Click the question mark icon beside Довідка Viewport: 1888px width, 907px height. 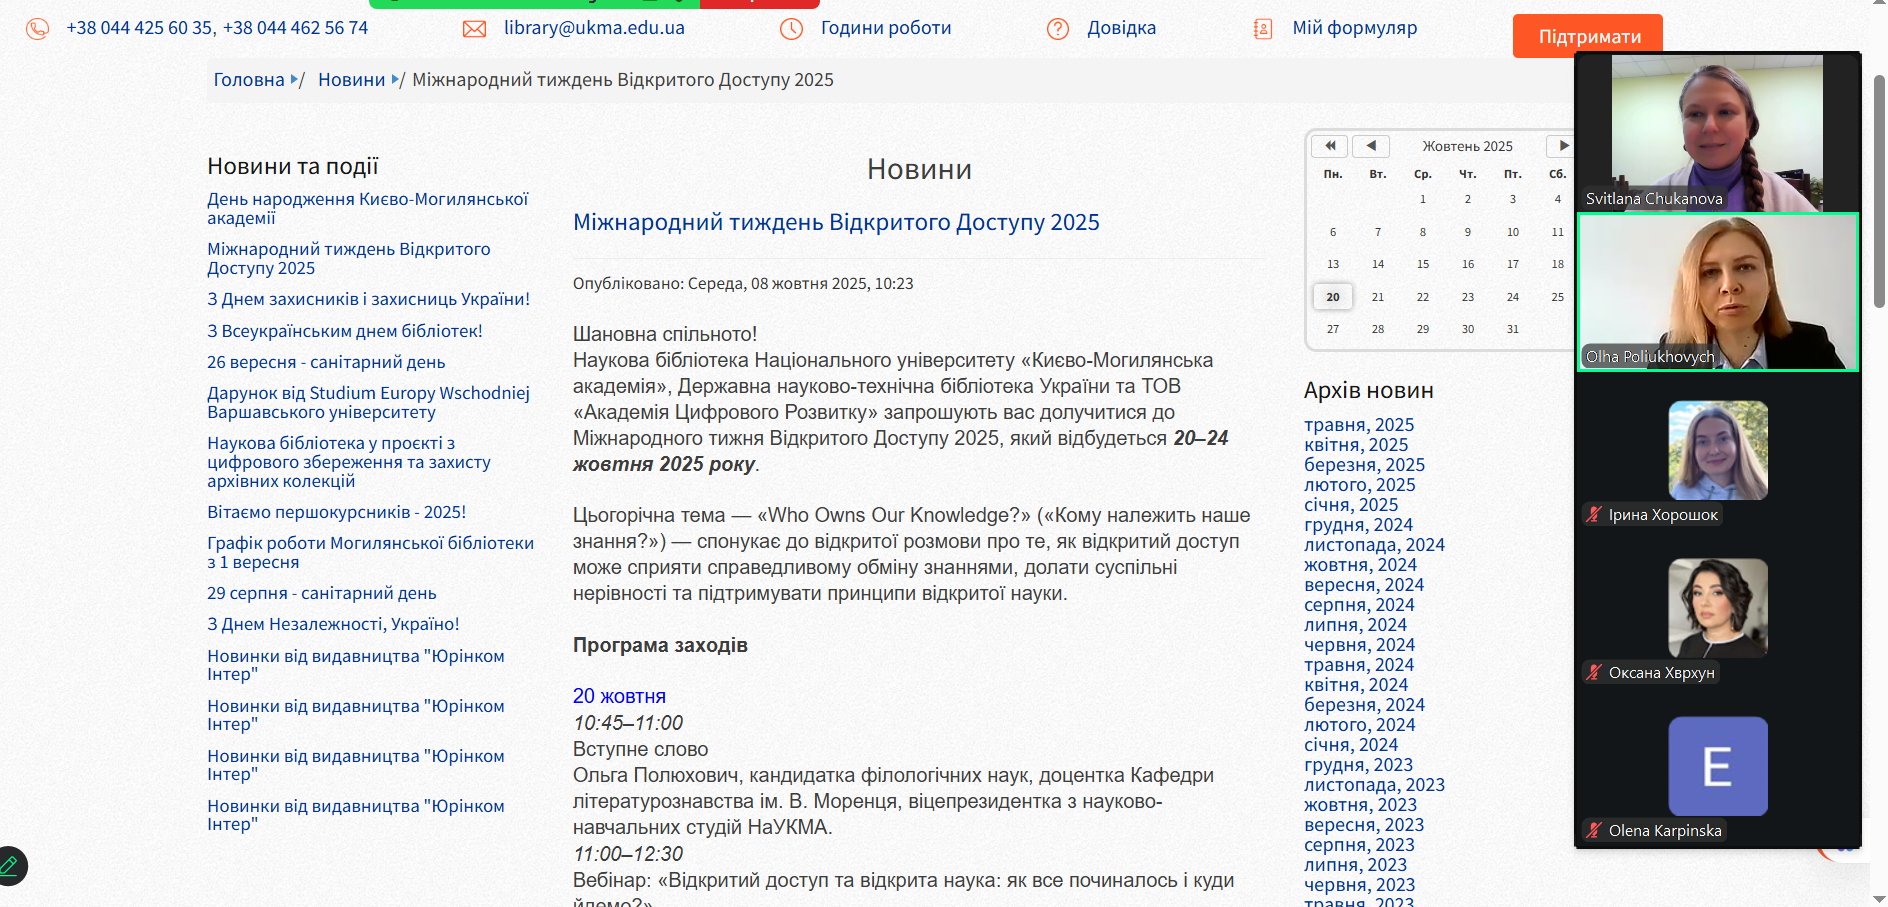coord(1057,29)
